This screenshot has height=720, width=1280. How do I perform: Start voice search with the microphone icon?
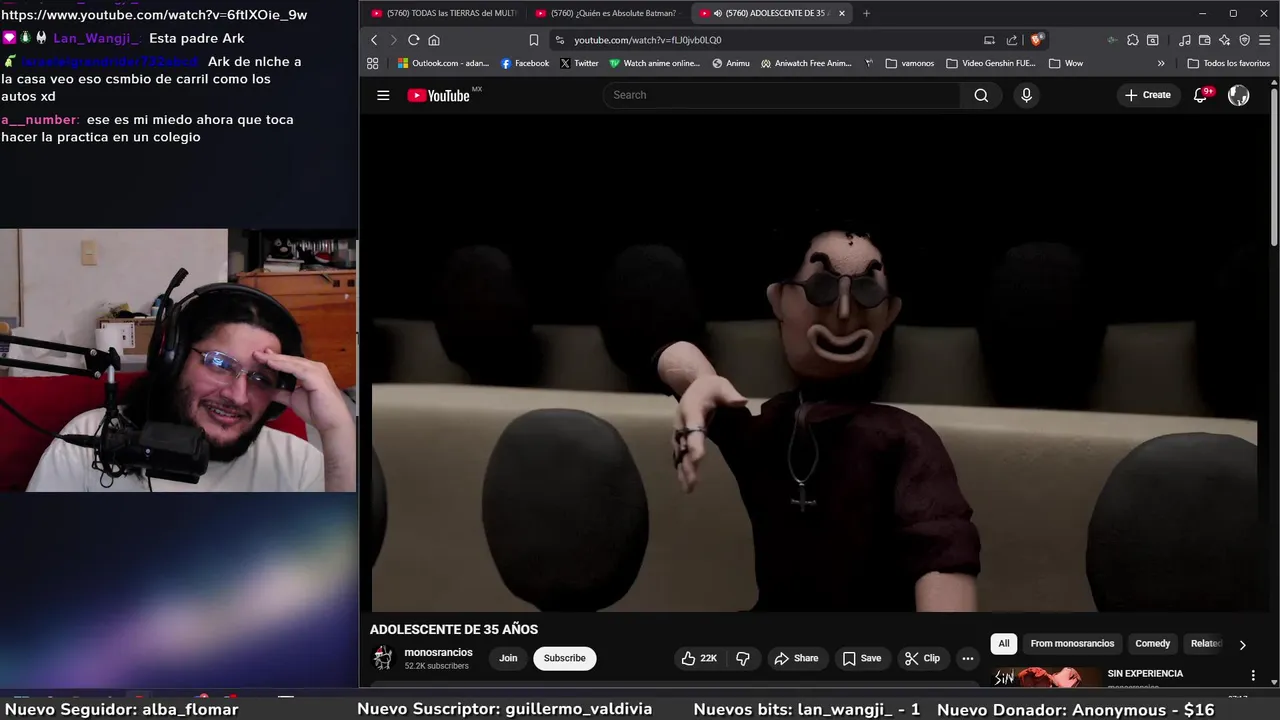1026,95
